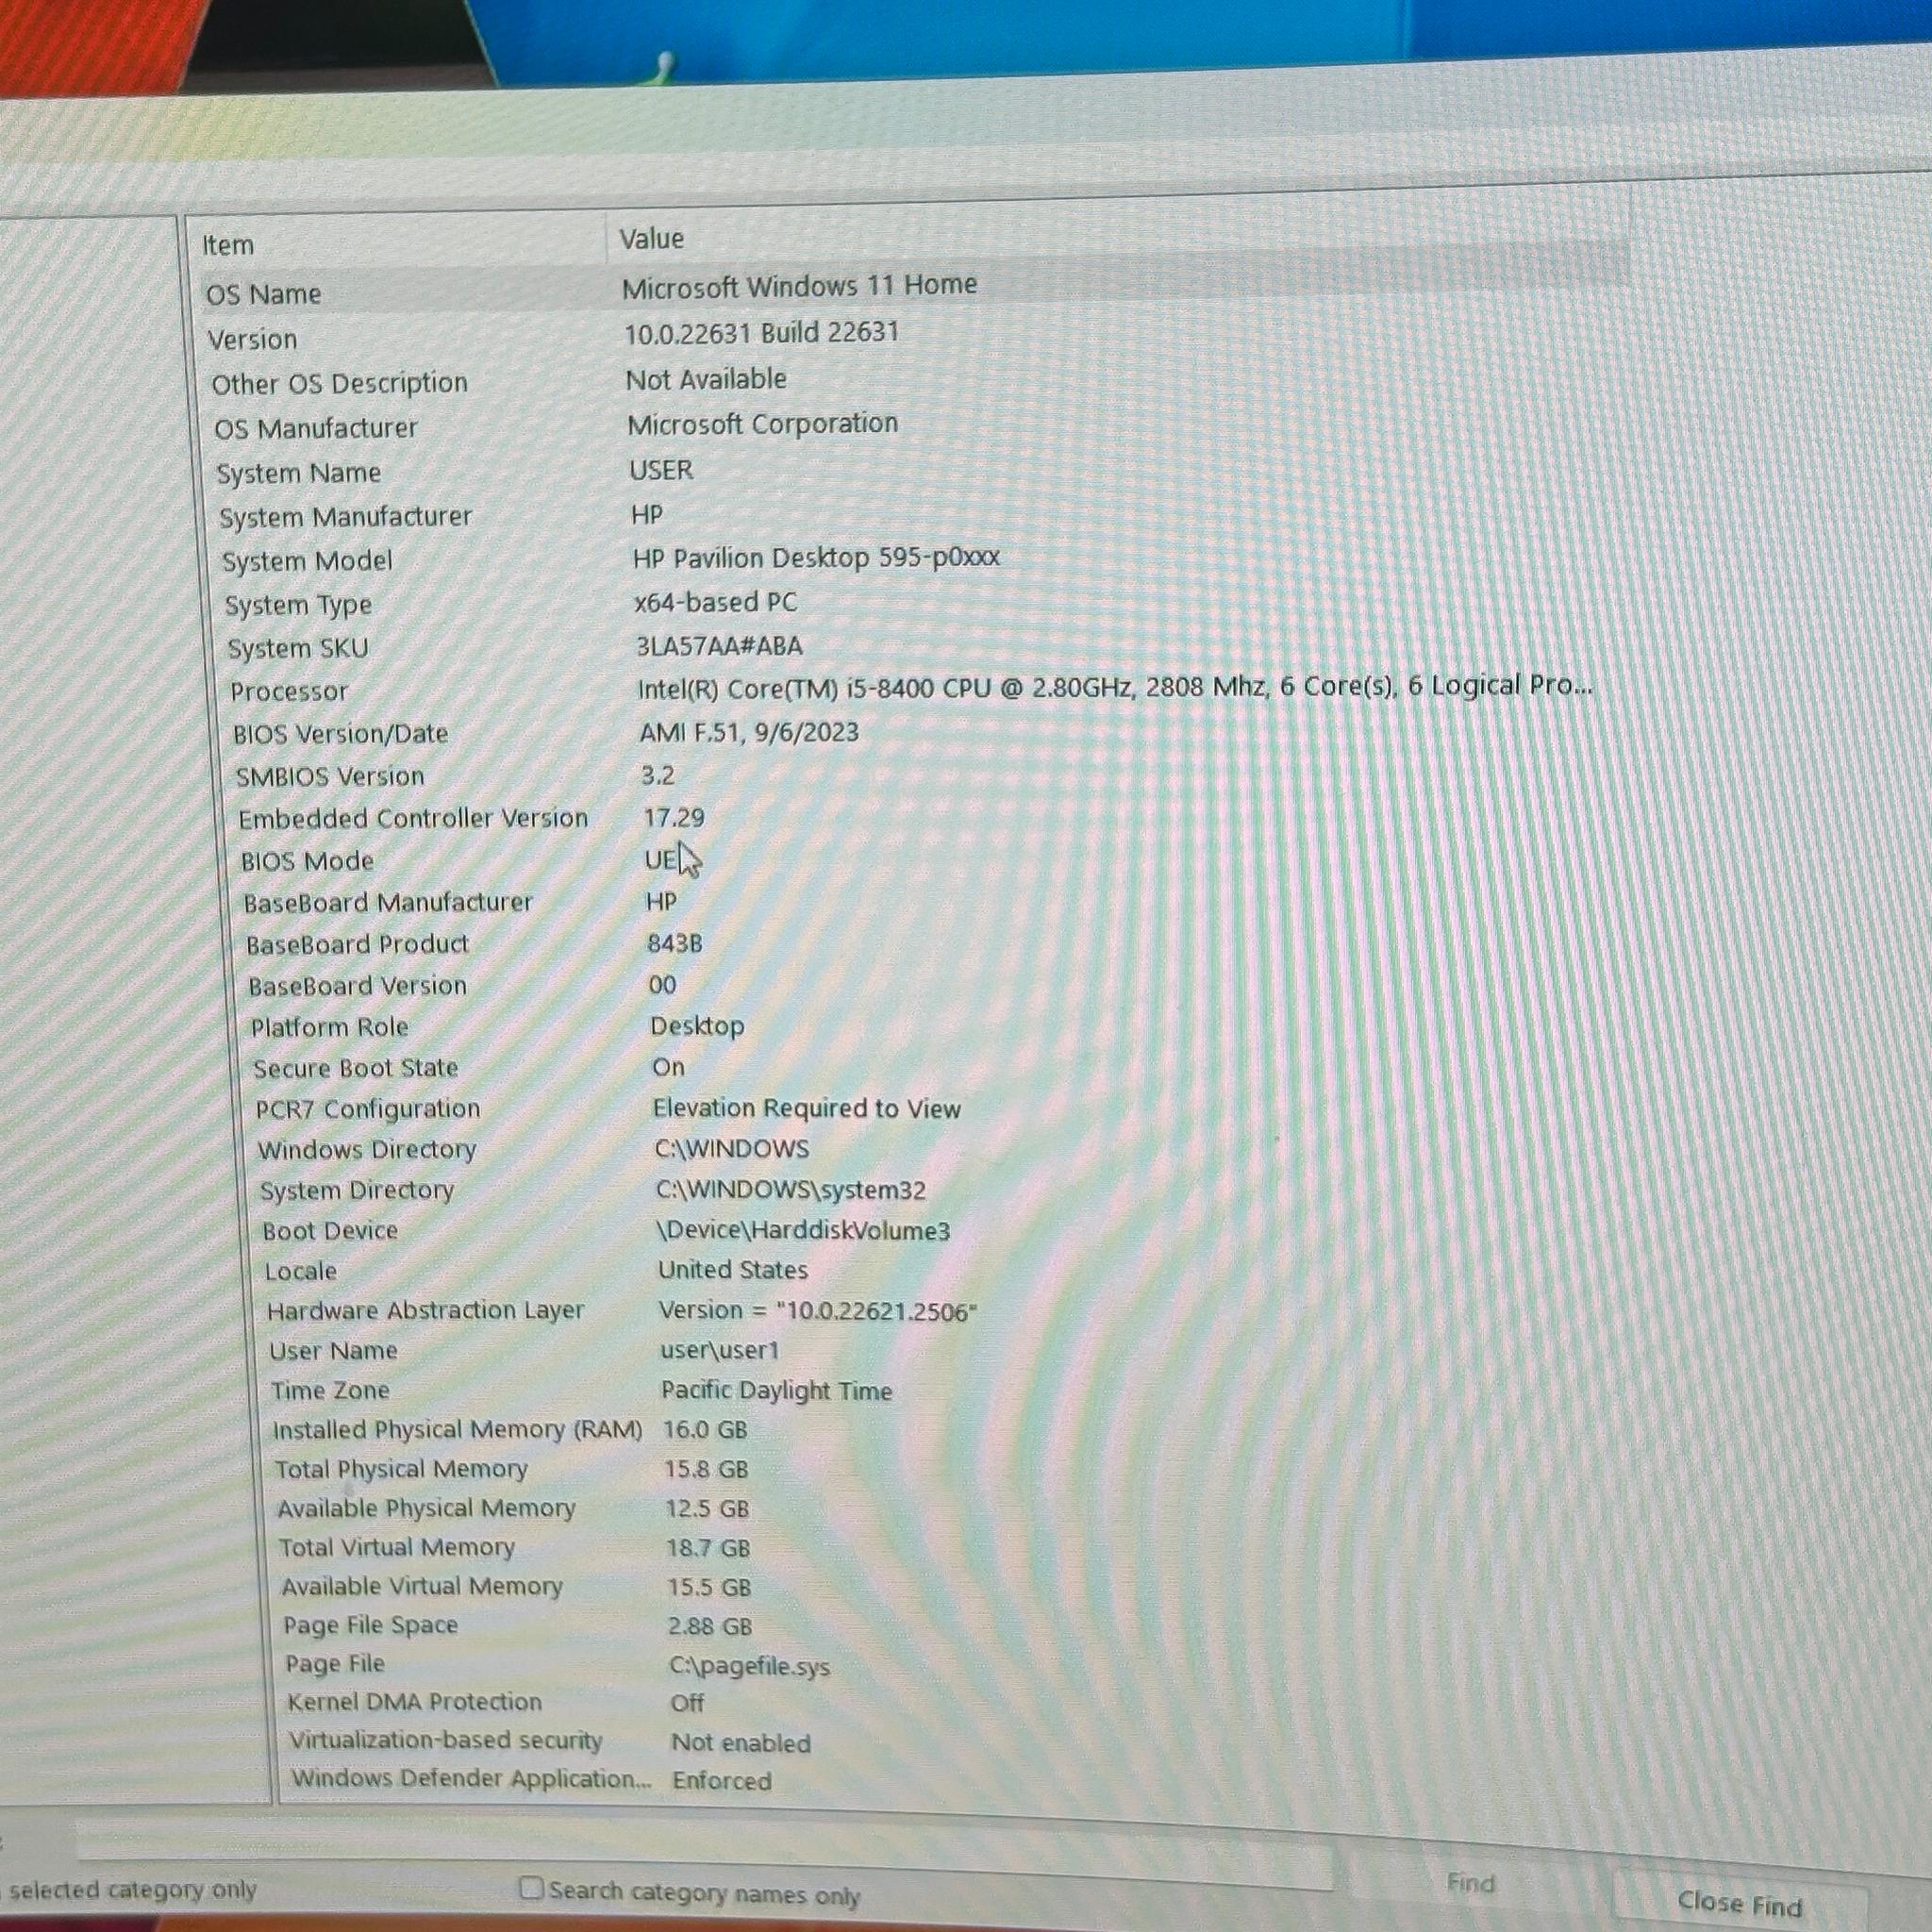This screenshot has width=1932, height=1932.
Task: Click the 3LA57AA#ABA SKU value
Action: coord(719,645)
